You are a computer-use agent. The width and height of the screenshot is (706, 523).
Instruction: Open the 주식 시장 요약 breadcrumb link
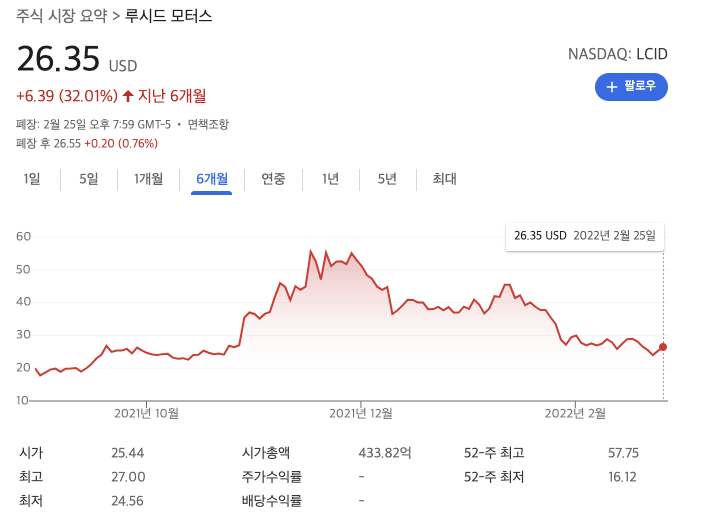click(62, 16)
